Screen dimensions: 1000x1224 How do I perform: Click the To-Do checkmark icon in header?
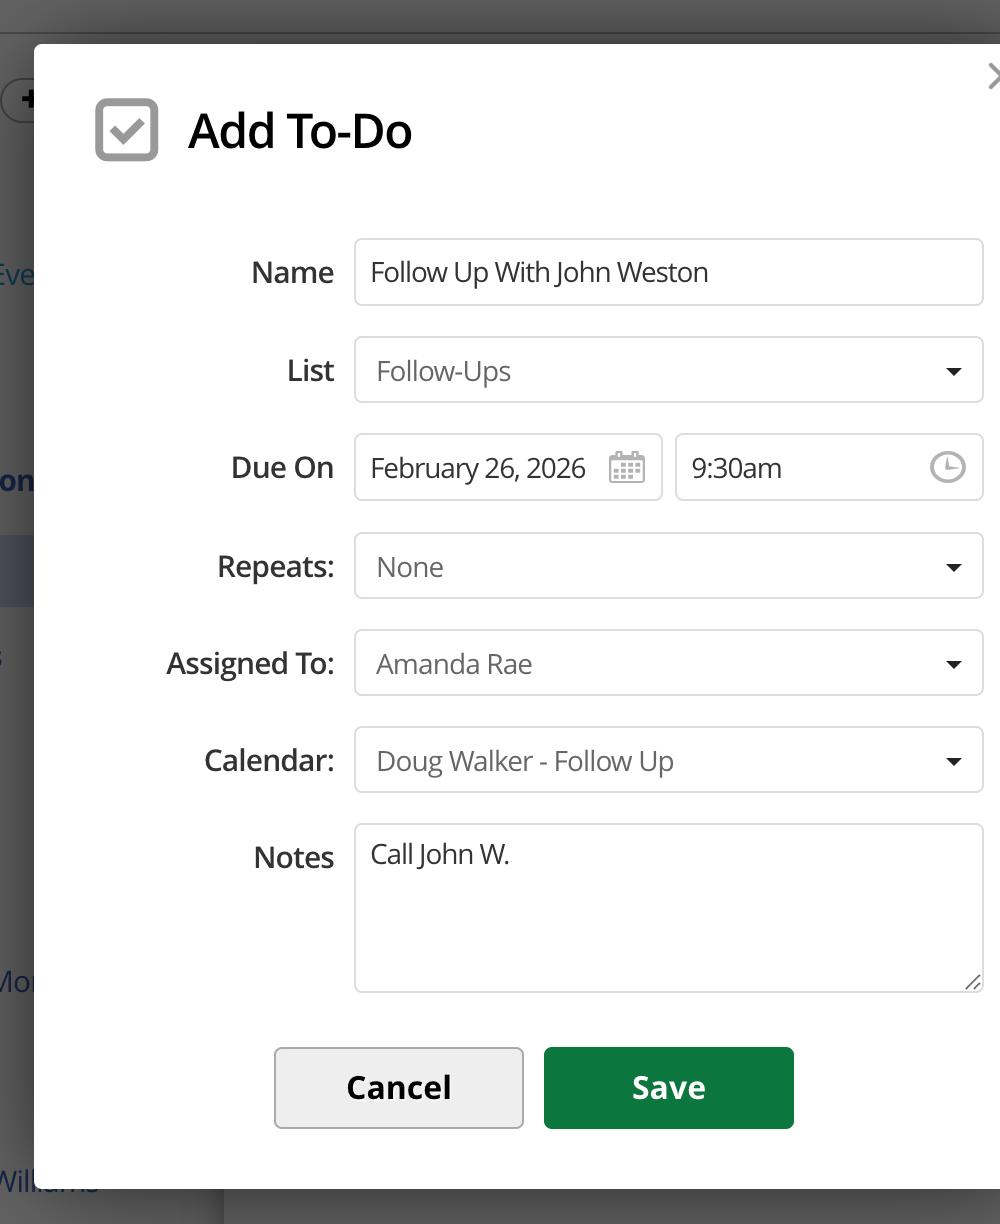[x=127, y=130]
